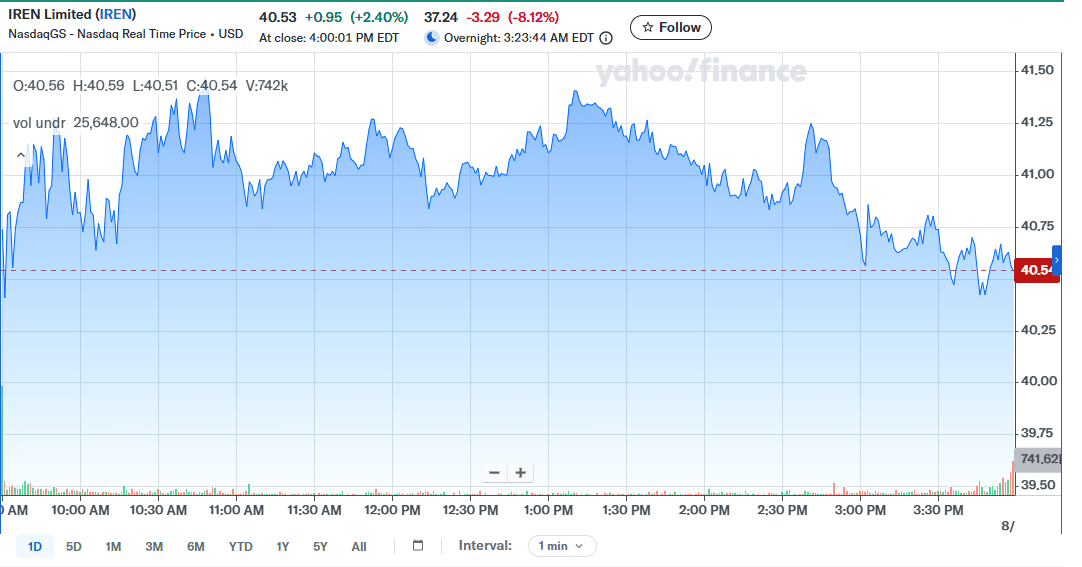Click the overnight moon icon
Image resolution: width=1082 pixels, height=567 pixels.
click(x=431, y=37)
